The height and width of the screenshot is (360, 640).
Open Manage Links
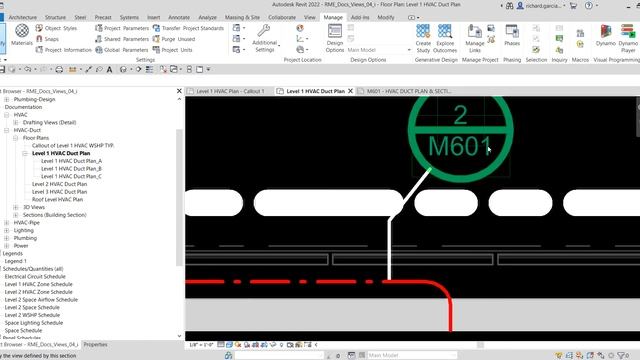point(475,38)
